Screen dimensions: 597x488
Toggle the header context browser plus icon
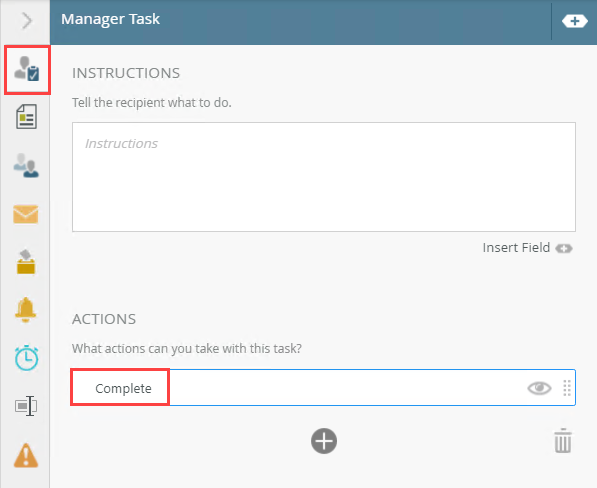[x=575, y=21]
